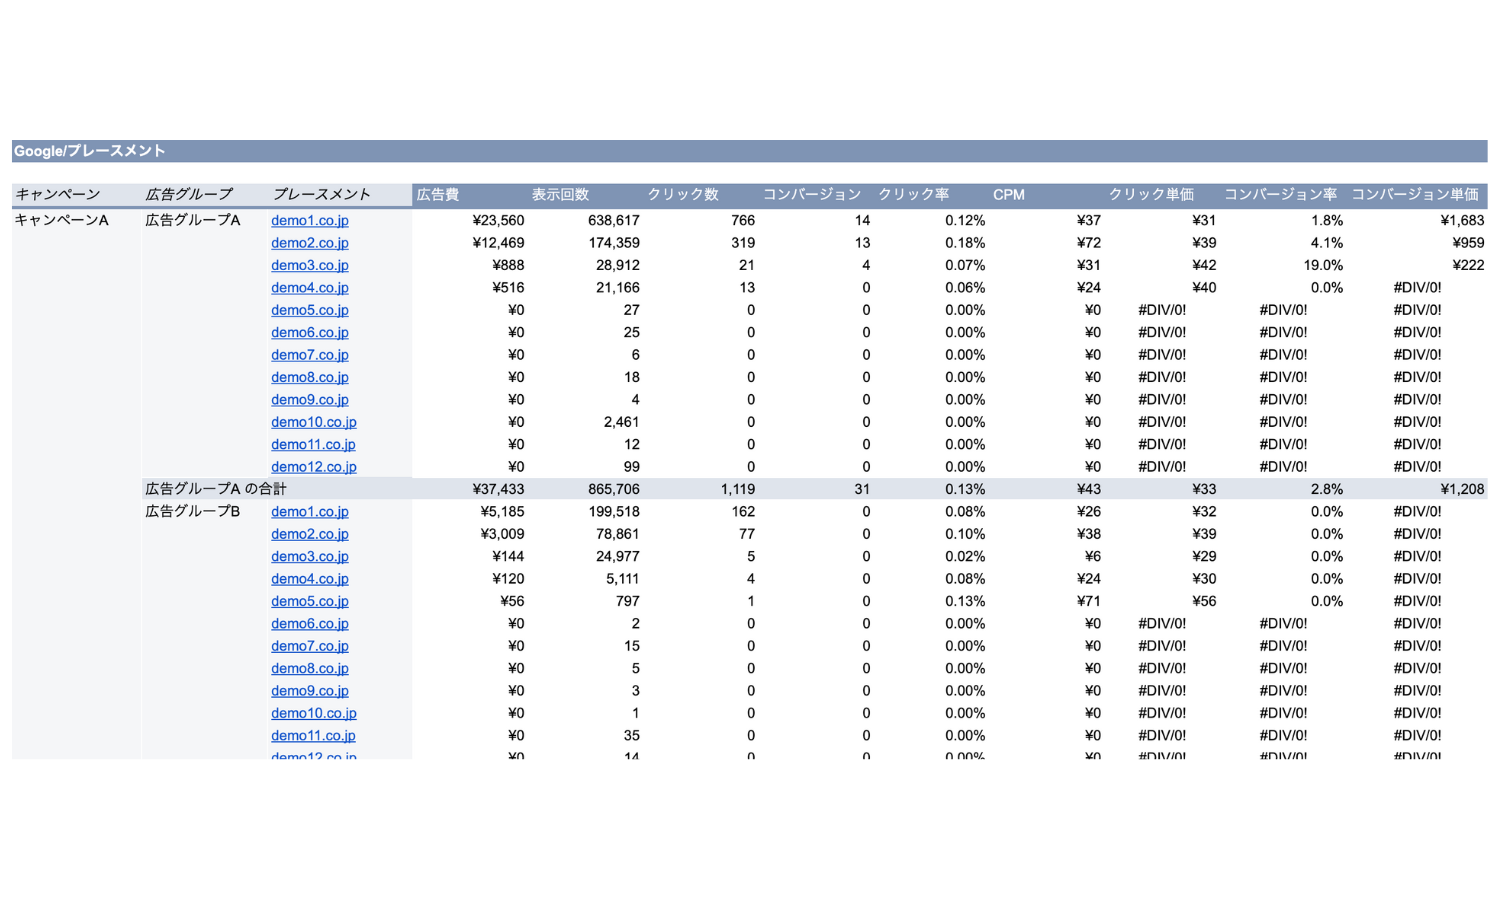Click the 1,119 subtotal clicks cell

(x=738, y=489)
